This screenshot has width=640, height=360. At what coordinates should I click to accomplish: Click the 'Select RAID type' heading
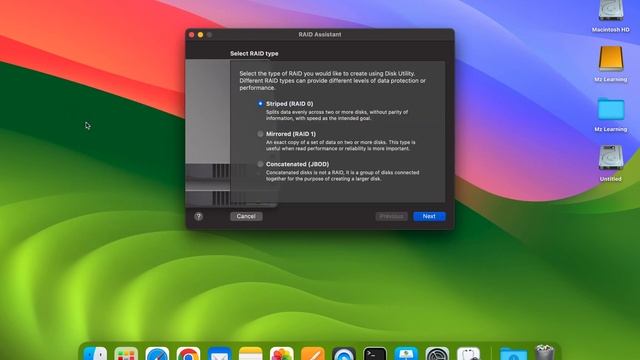254,53
